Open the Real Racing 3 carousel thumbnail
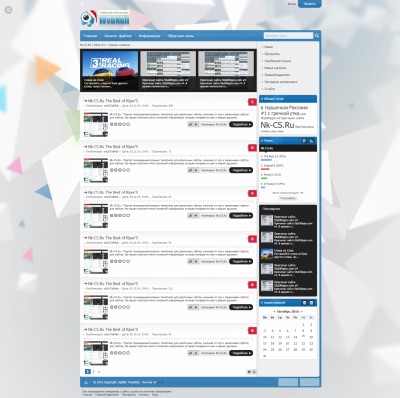Viewport: 400px width, 398px height. point(110,71)
